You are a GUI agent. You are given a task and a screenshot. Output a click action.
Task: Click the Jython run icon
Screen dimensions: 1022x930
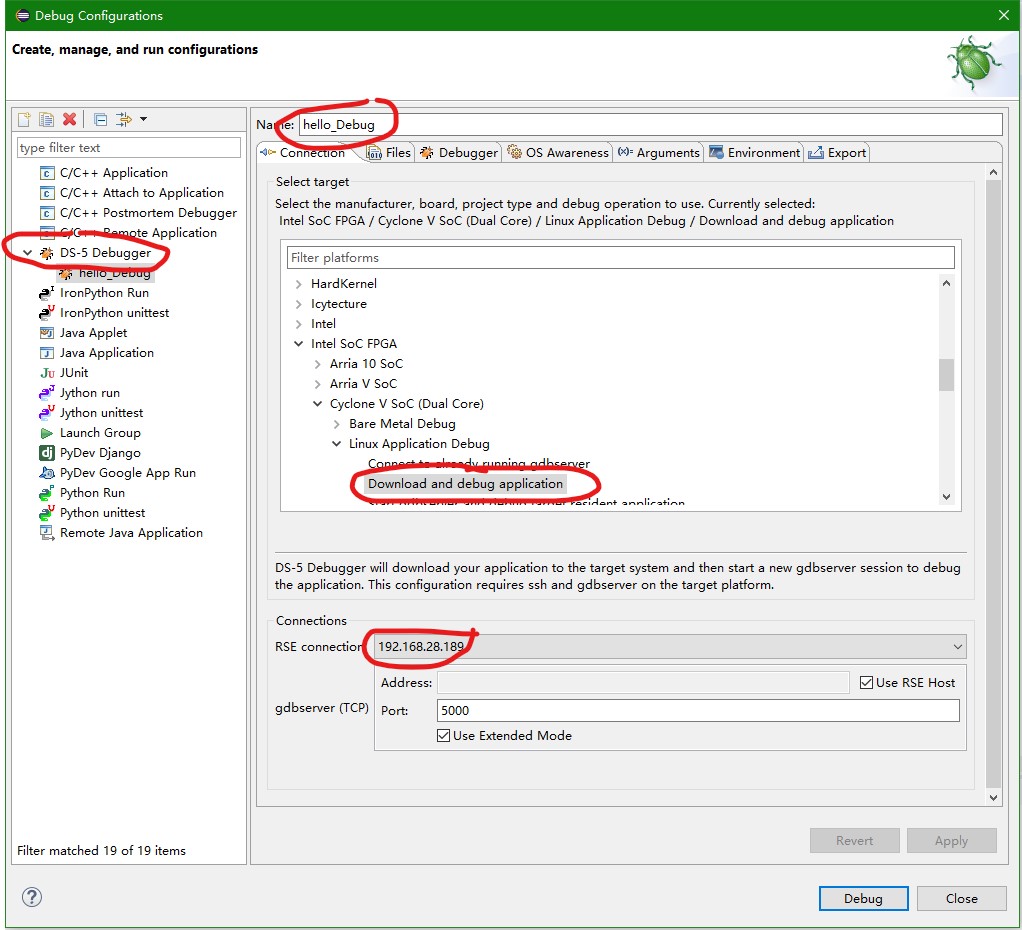(x=47, y=393)
